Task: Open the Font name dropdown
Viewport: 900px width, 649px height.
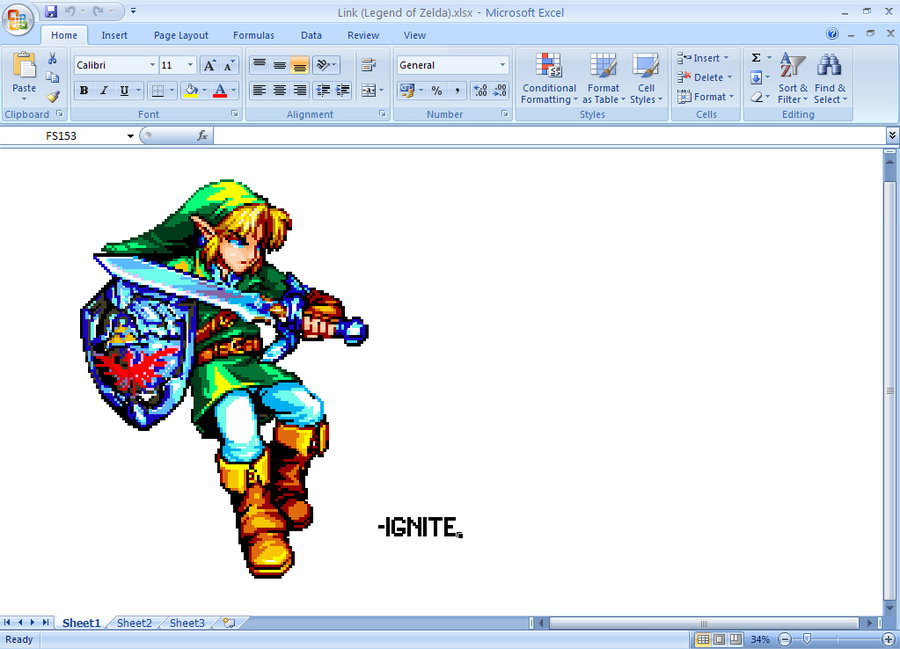Action: click(152, 64)
